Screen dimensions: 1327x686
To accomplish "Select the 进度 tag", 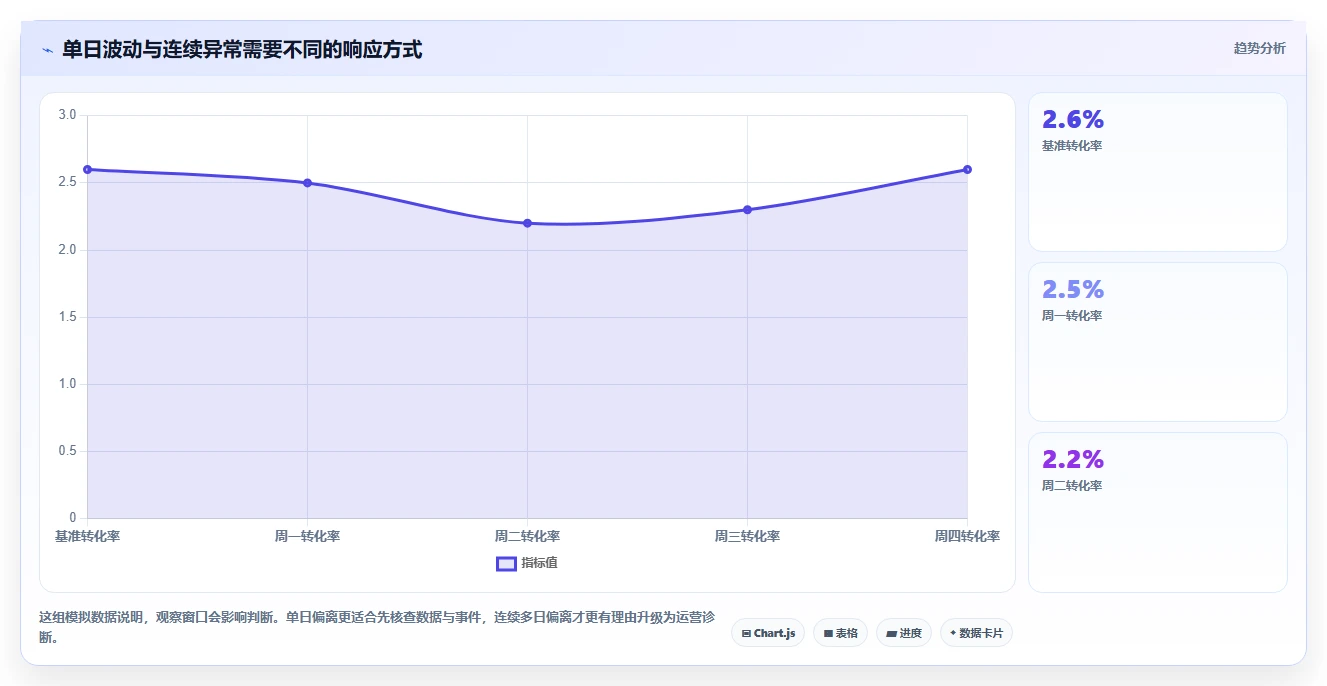I will (x=904, y=633).
